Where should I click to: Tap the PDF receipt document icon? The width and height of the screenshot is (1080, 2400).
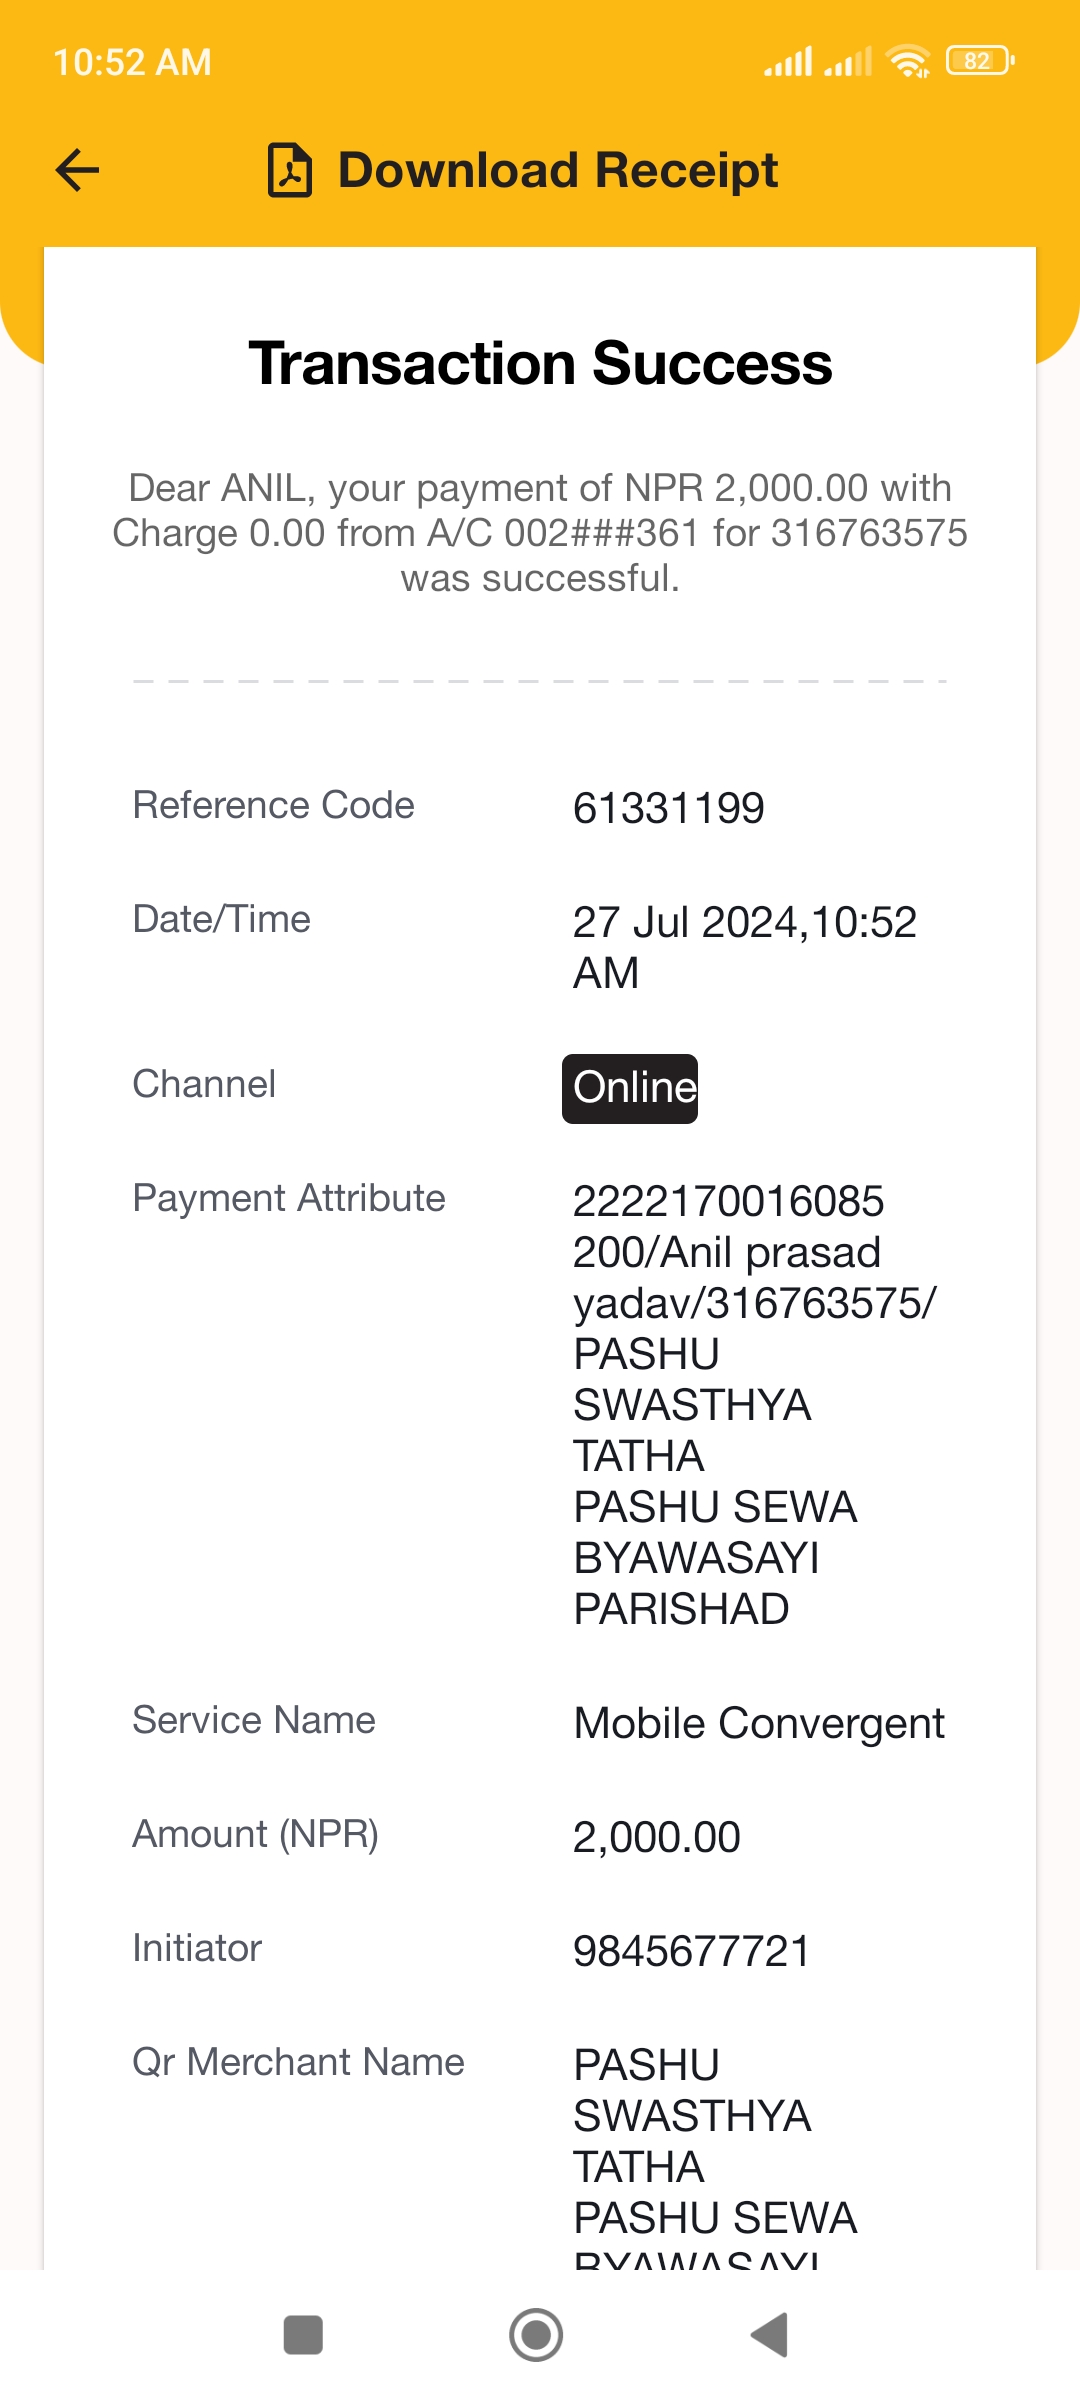(x=290, y=170)
